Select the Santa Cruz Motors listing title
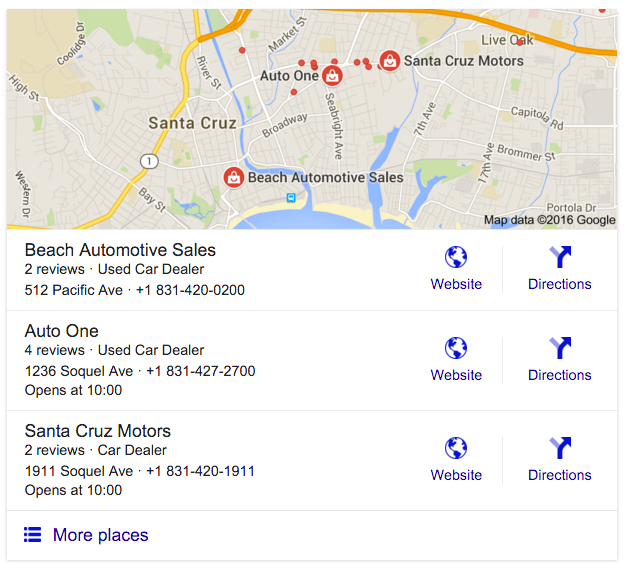Viewport: 628px width, 568px height. (x=98, y=431)
